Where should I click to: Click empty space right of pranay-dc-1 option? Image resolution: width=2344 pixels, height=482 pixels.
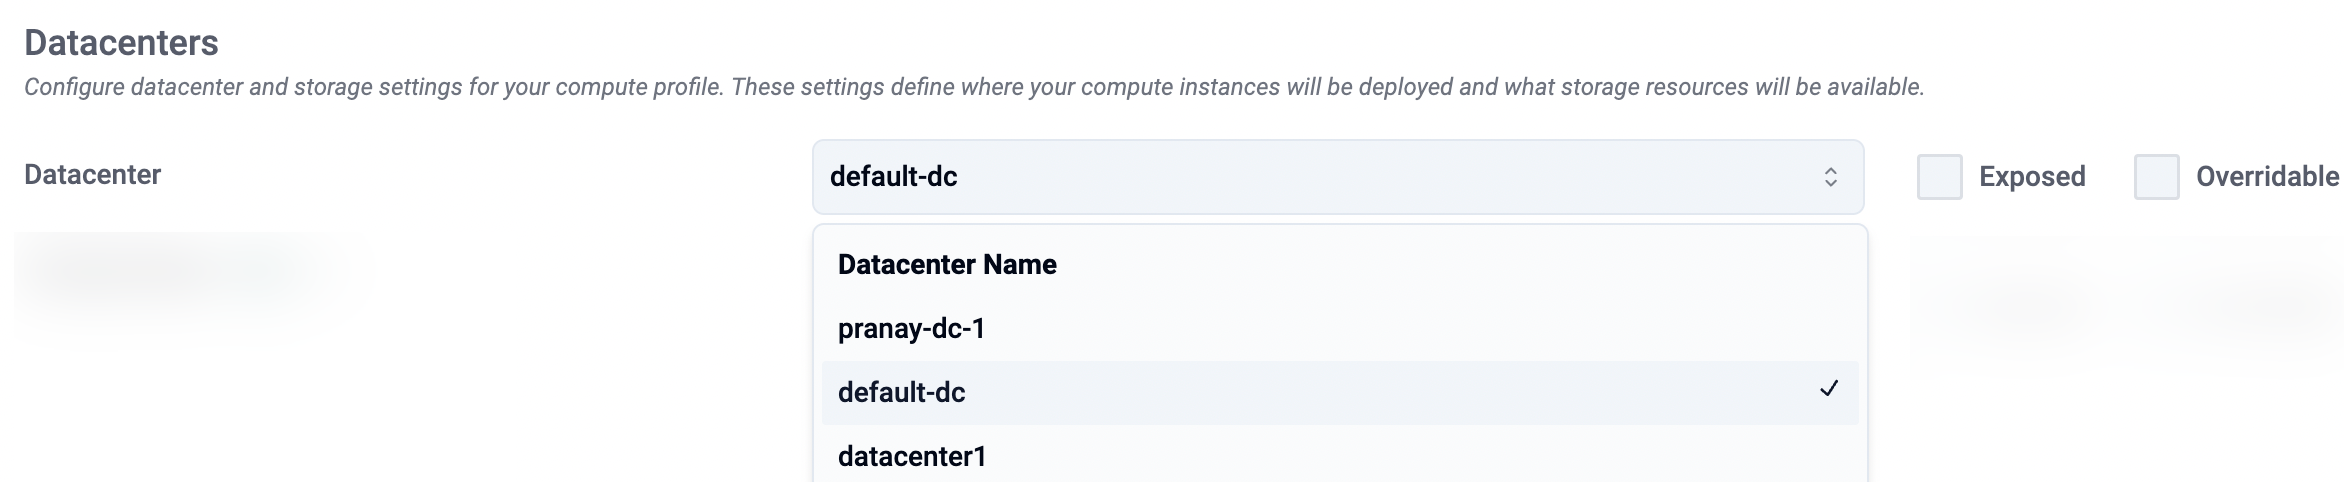tap(1400, 329)
